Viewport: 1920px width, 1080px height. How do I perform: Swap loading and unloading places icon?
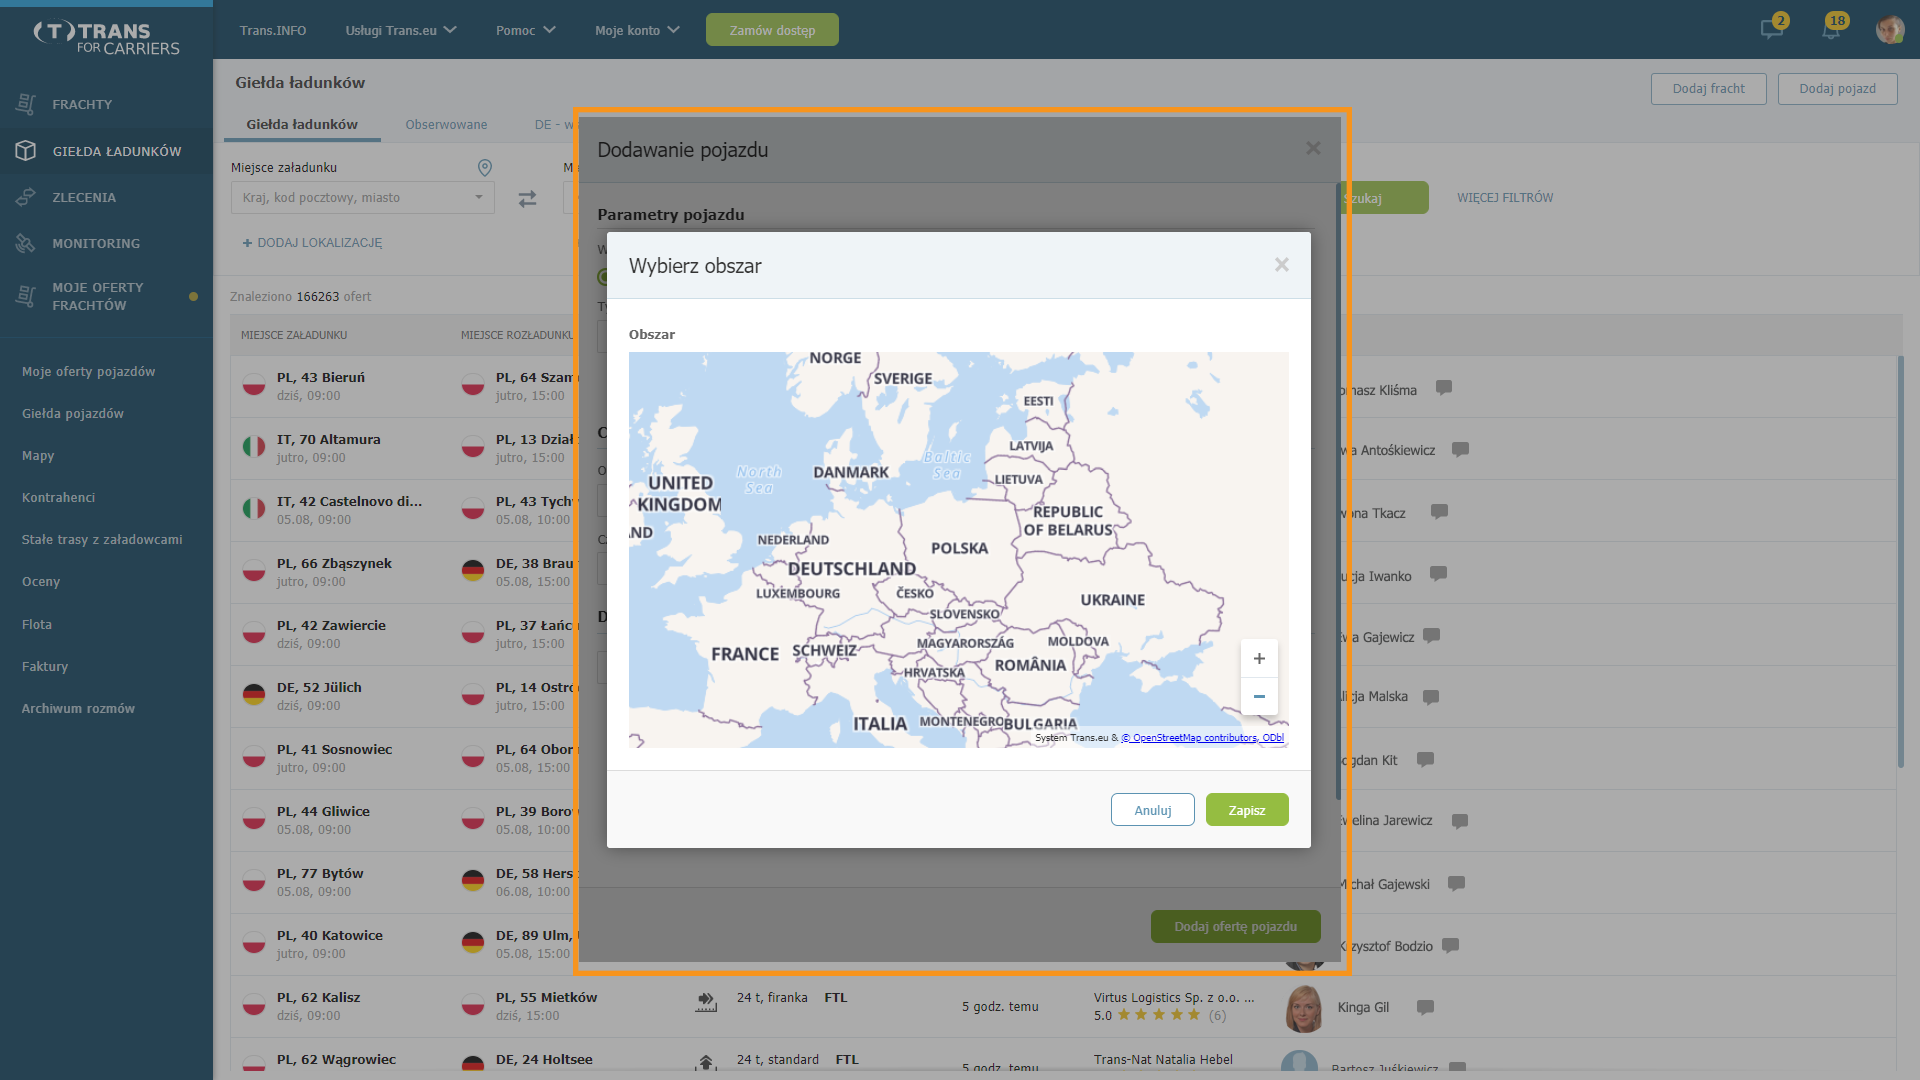pyautogui.click(x=527, y=199)
